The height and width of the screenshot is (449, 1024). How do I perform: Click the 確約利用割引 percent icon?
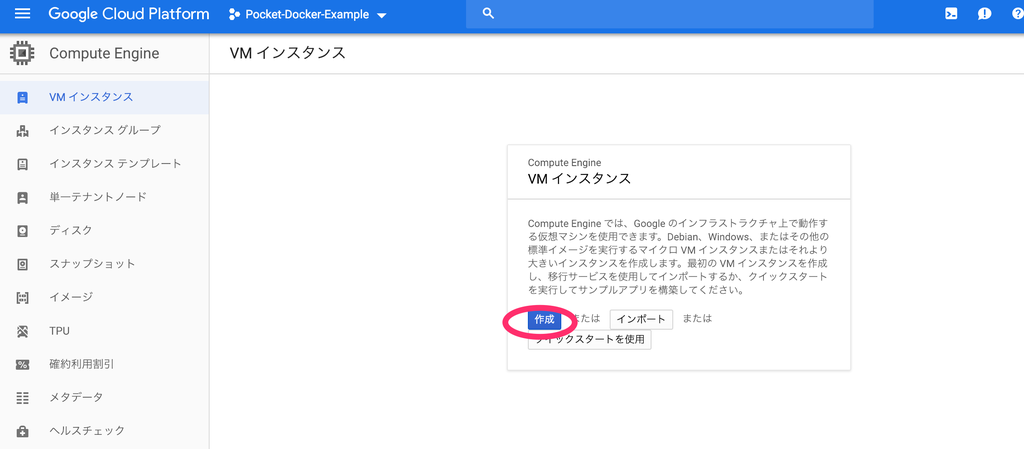[x=22, y=365]
